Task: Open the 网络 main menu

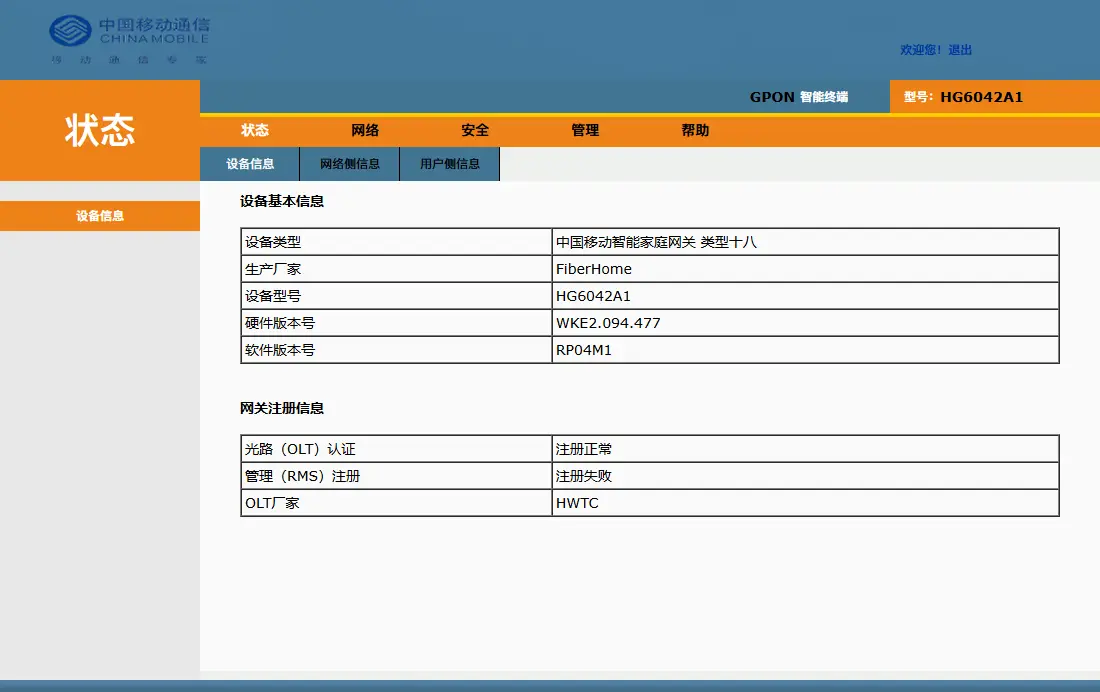Action: point(365,130)
